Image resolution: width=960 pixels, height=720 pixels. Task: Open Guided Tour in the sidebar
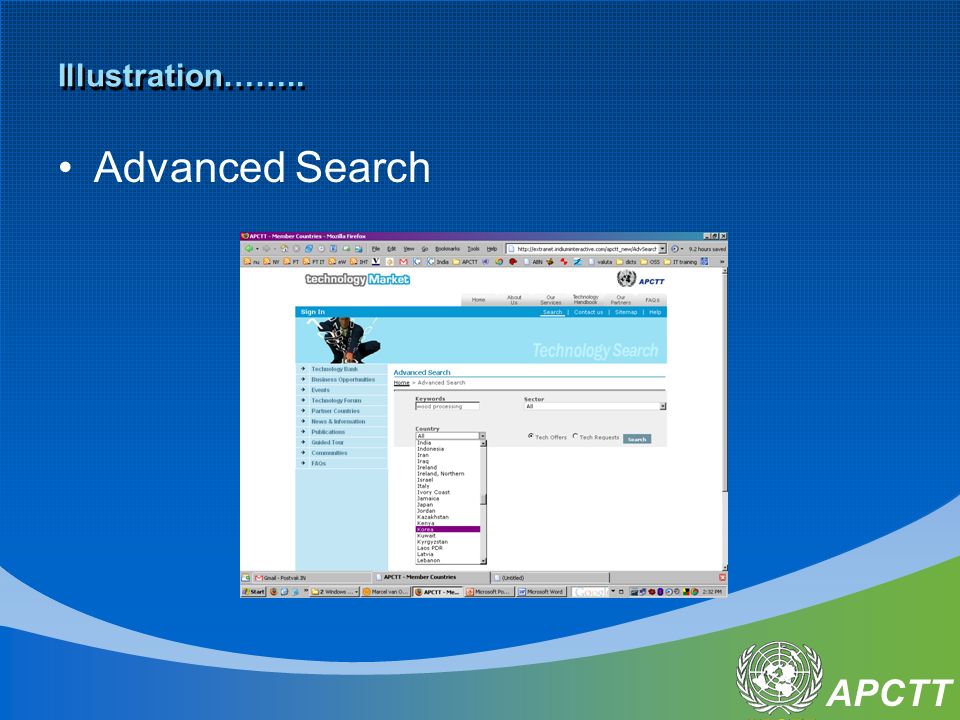pos(327,442)
